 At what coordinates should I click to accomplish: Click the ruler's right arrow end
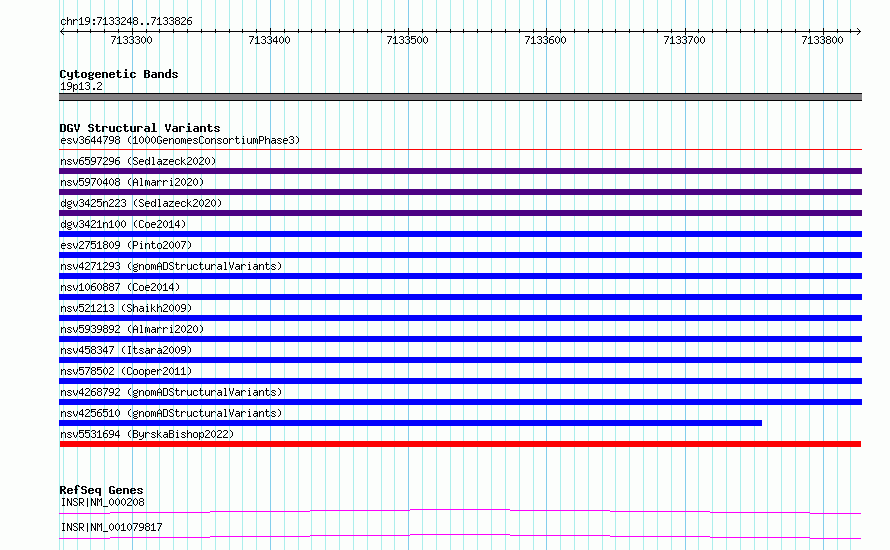858,31
